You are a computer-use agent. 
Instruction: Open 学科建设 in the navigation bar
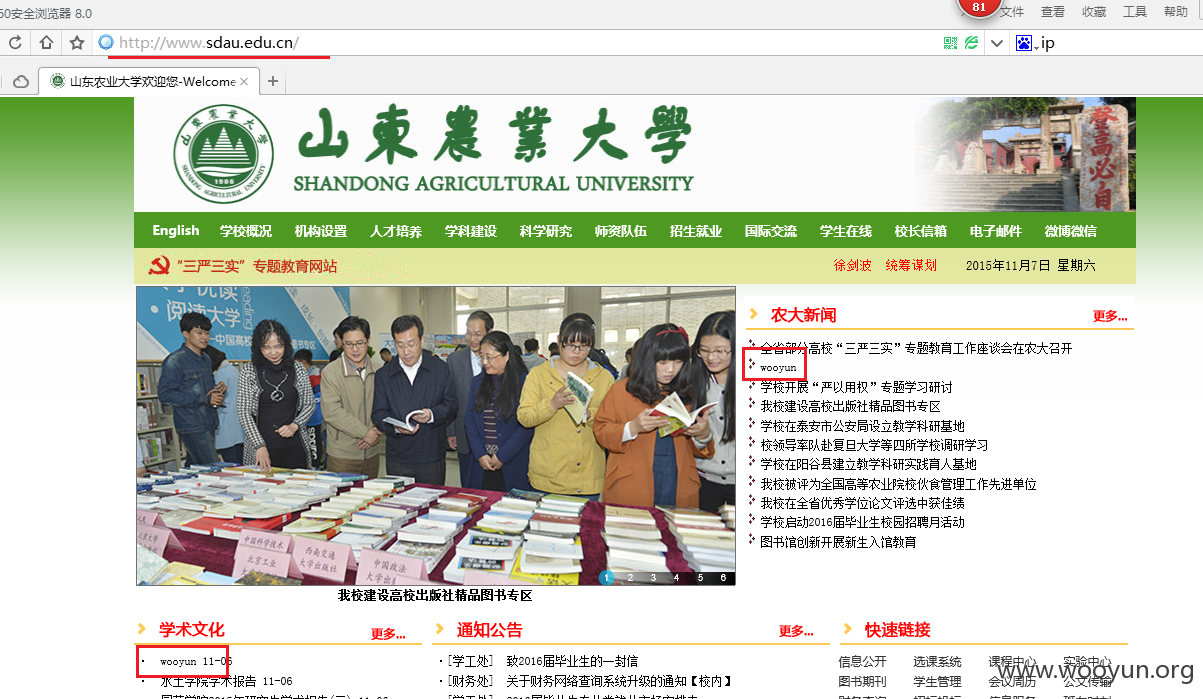(x=471, y=231)
